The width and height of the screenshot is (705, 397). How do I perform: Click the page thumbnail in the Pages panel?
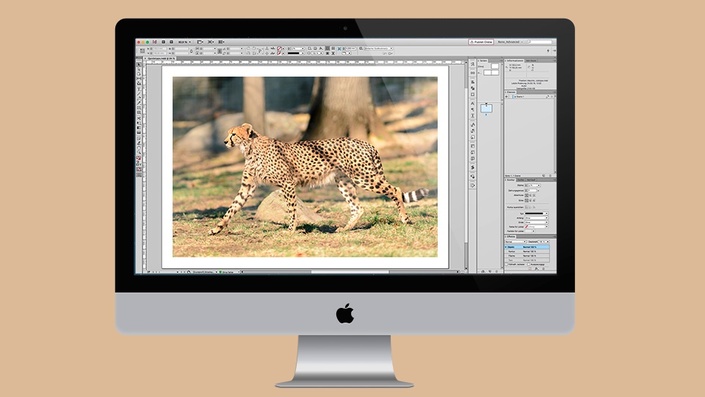point(486,108)
